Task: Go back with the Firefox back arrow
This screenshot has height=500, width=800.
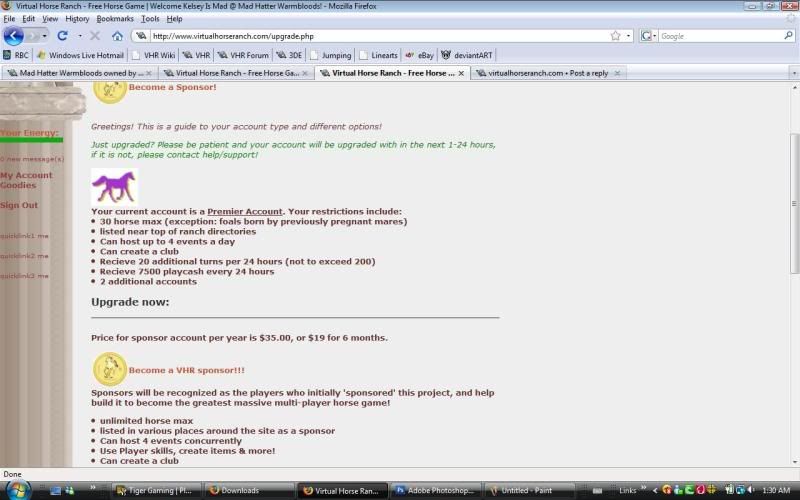Action: [13, 36]
